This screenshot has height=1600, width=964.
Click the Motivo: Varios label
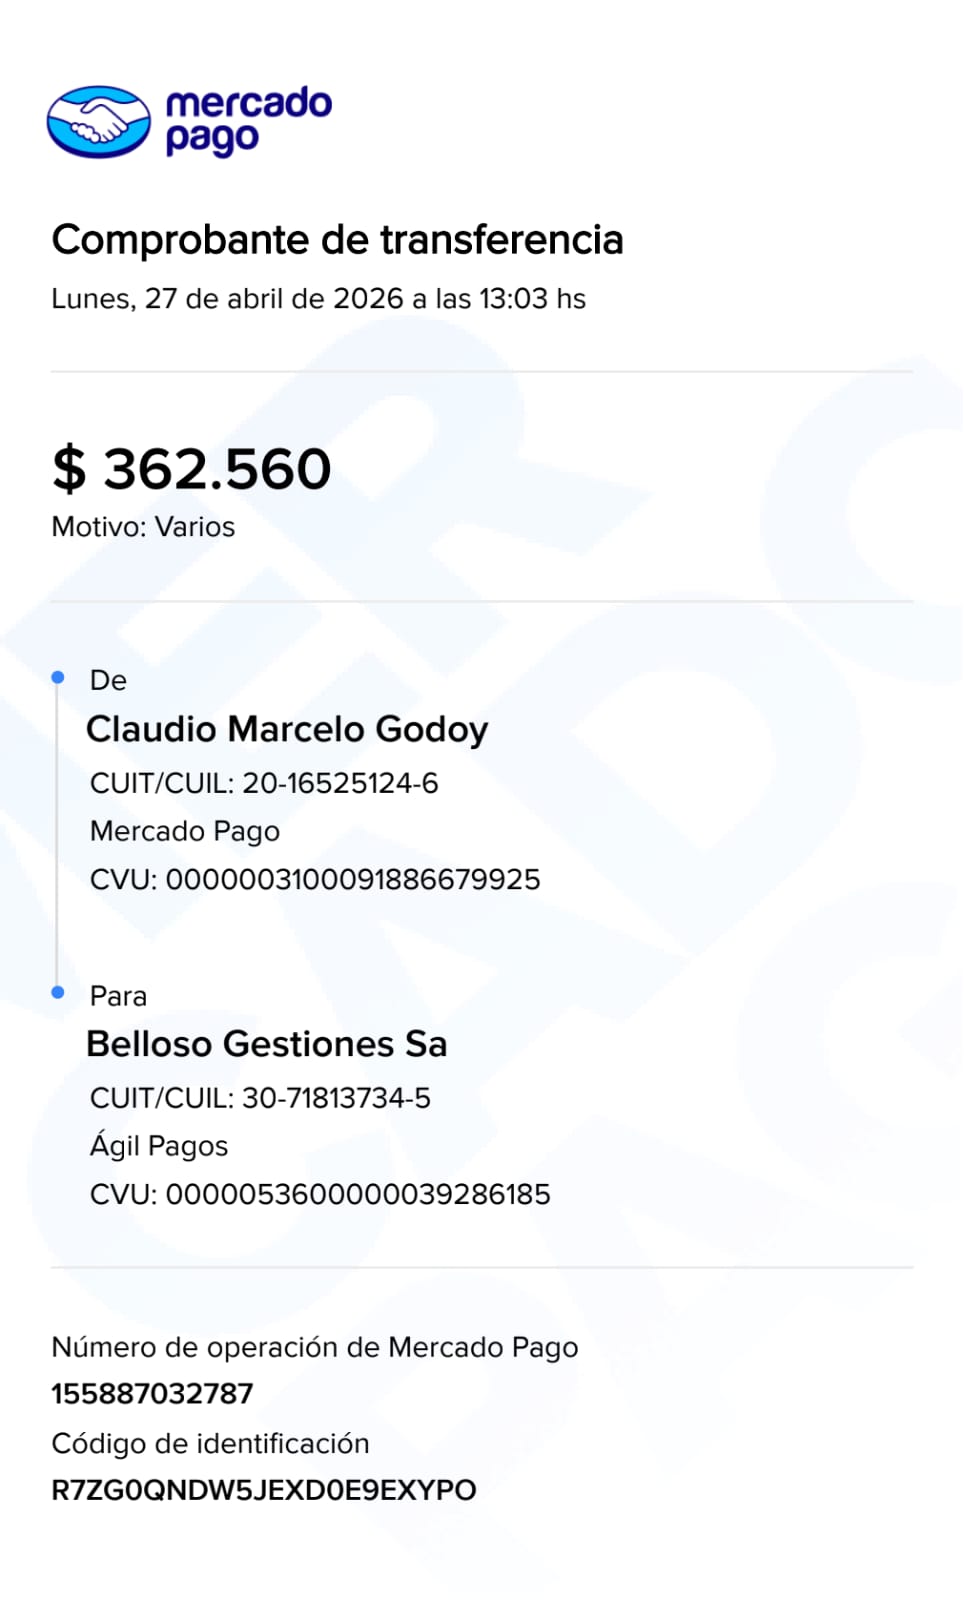pos(143,527)
